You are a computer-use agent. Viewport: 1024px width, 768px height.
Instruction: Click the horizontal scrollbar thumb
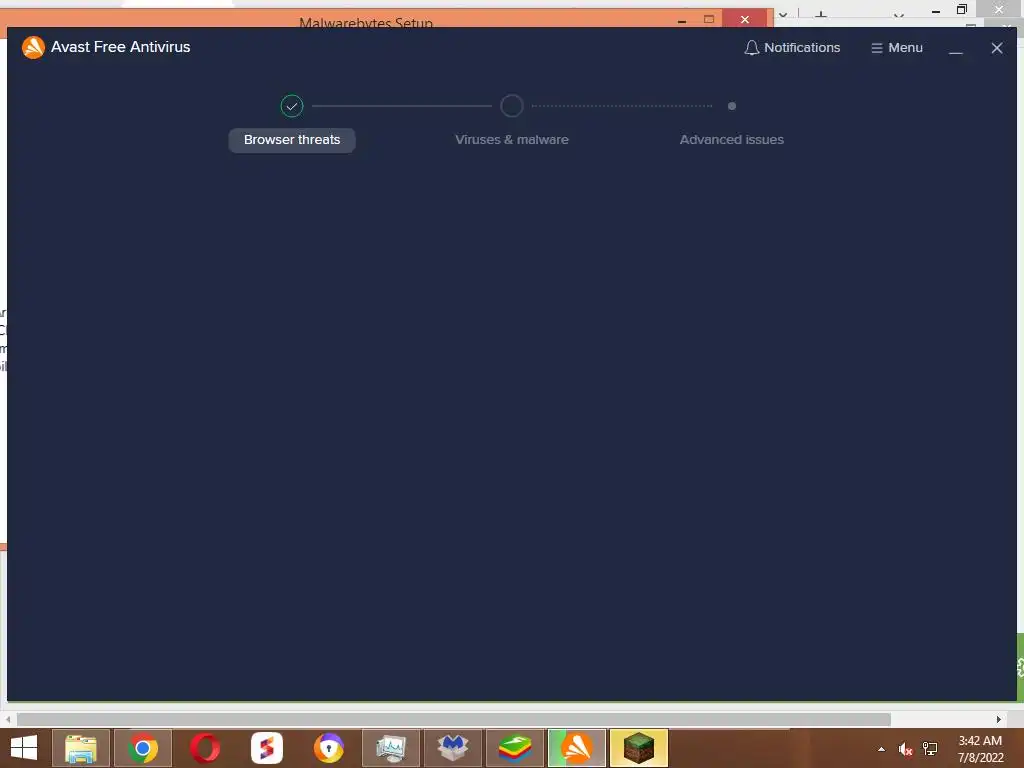tap(454, 719)
